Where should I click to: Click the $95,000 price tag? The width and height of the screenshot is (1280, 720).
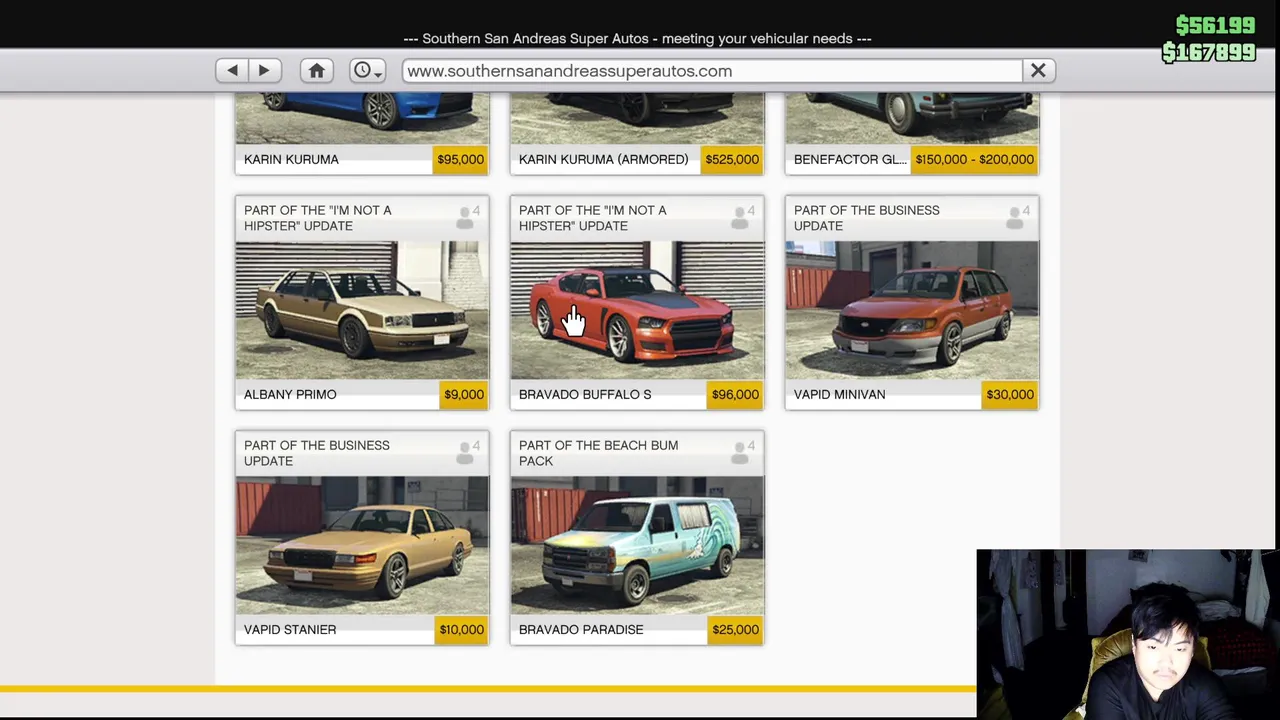click(460, 159)
